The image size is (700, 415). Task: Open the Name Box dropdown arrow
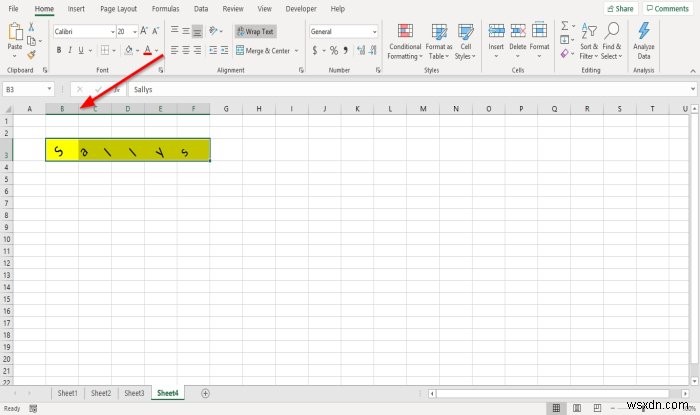click(49, 89)
